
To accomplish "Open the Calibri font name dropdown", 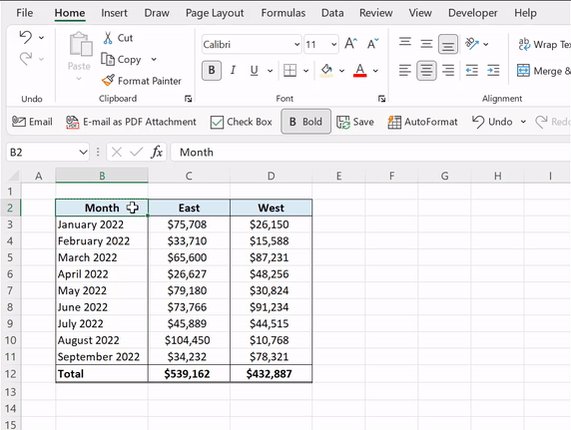I will 297,44.
